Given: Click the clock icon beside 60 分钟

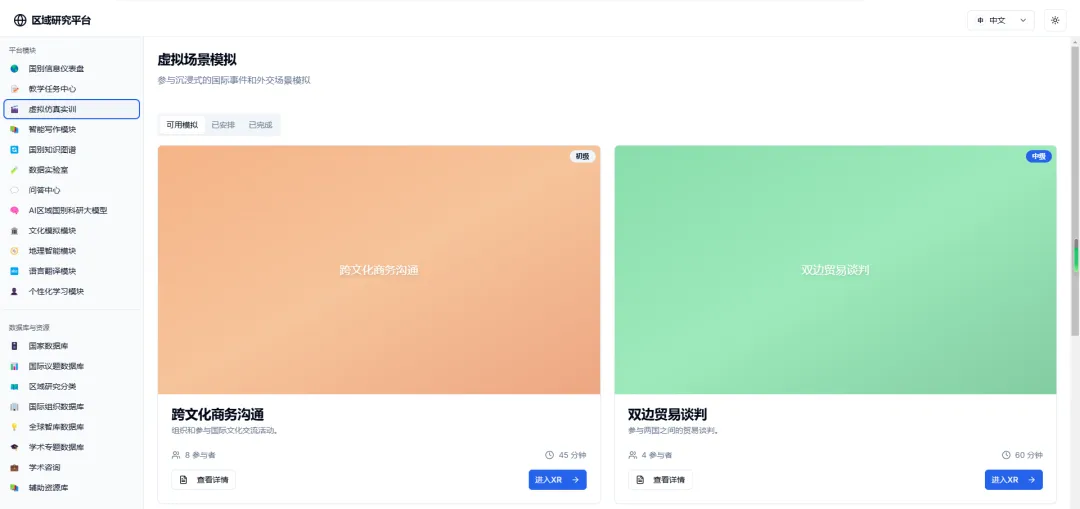Looking at the screenshot, I should coord(1006,455).
